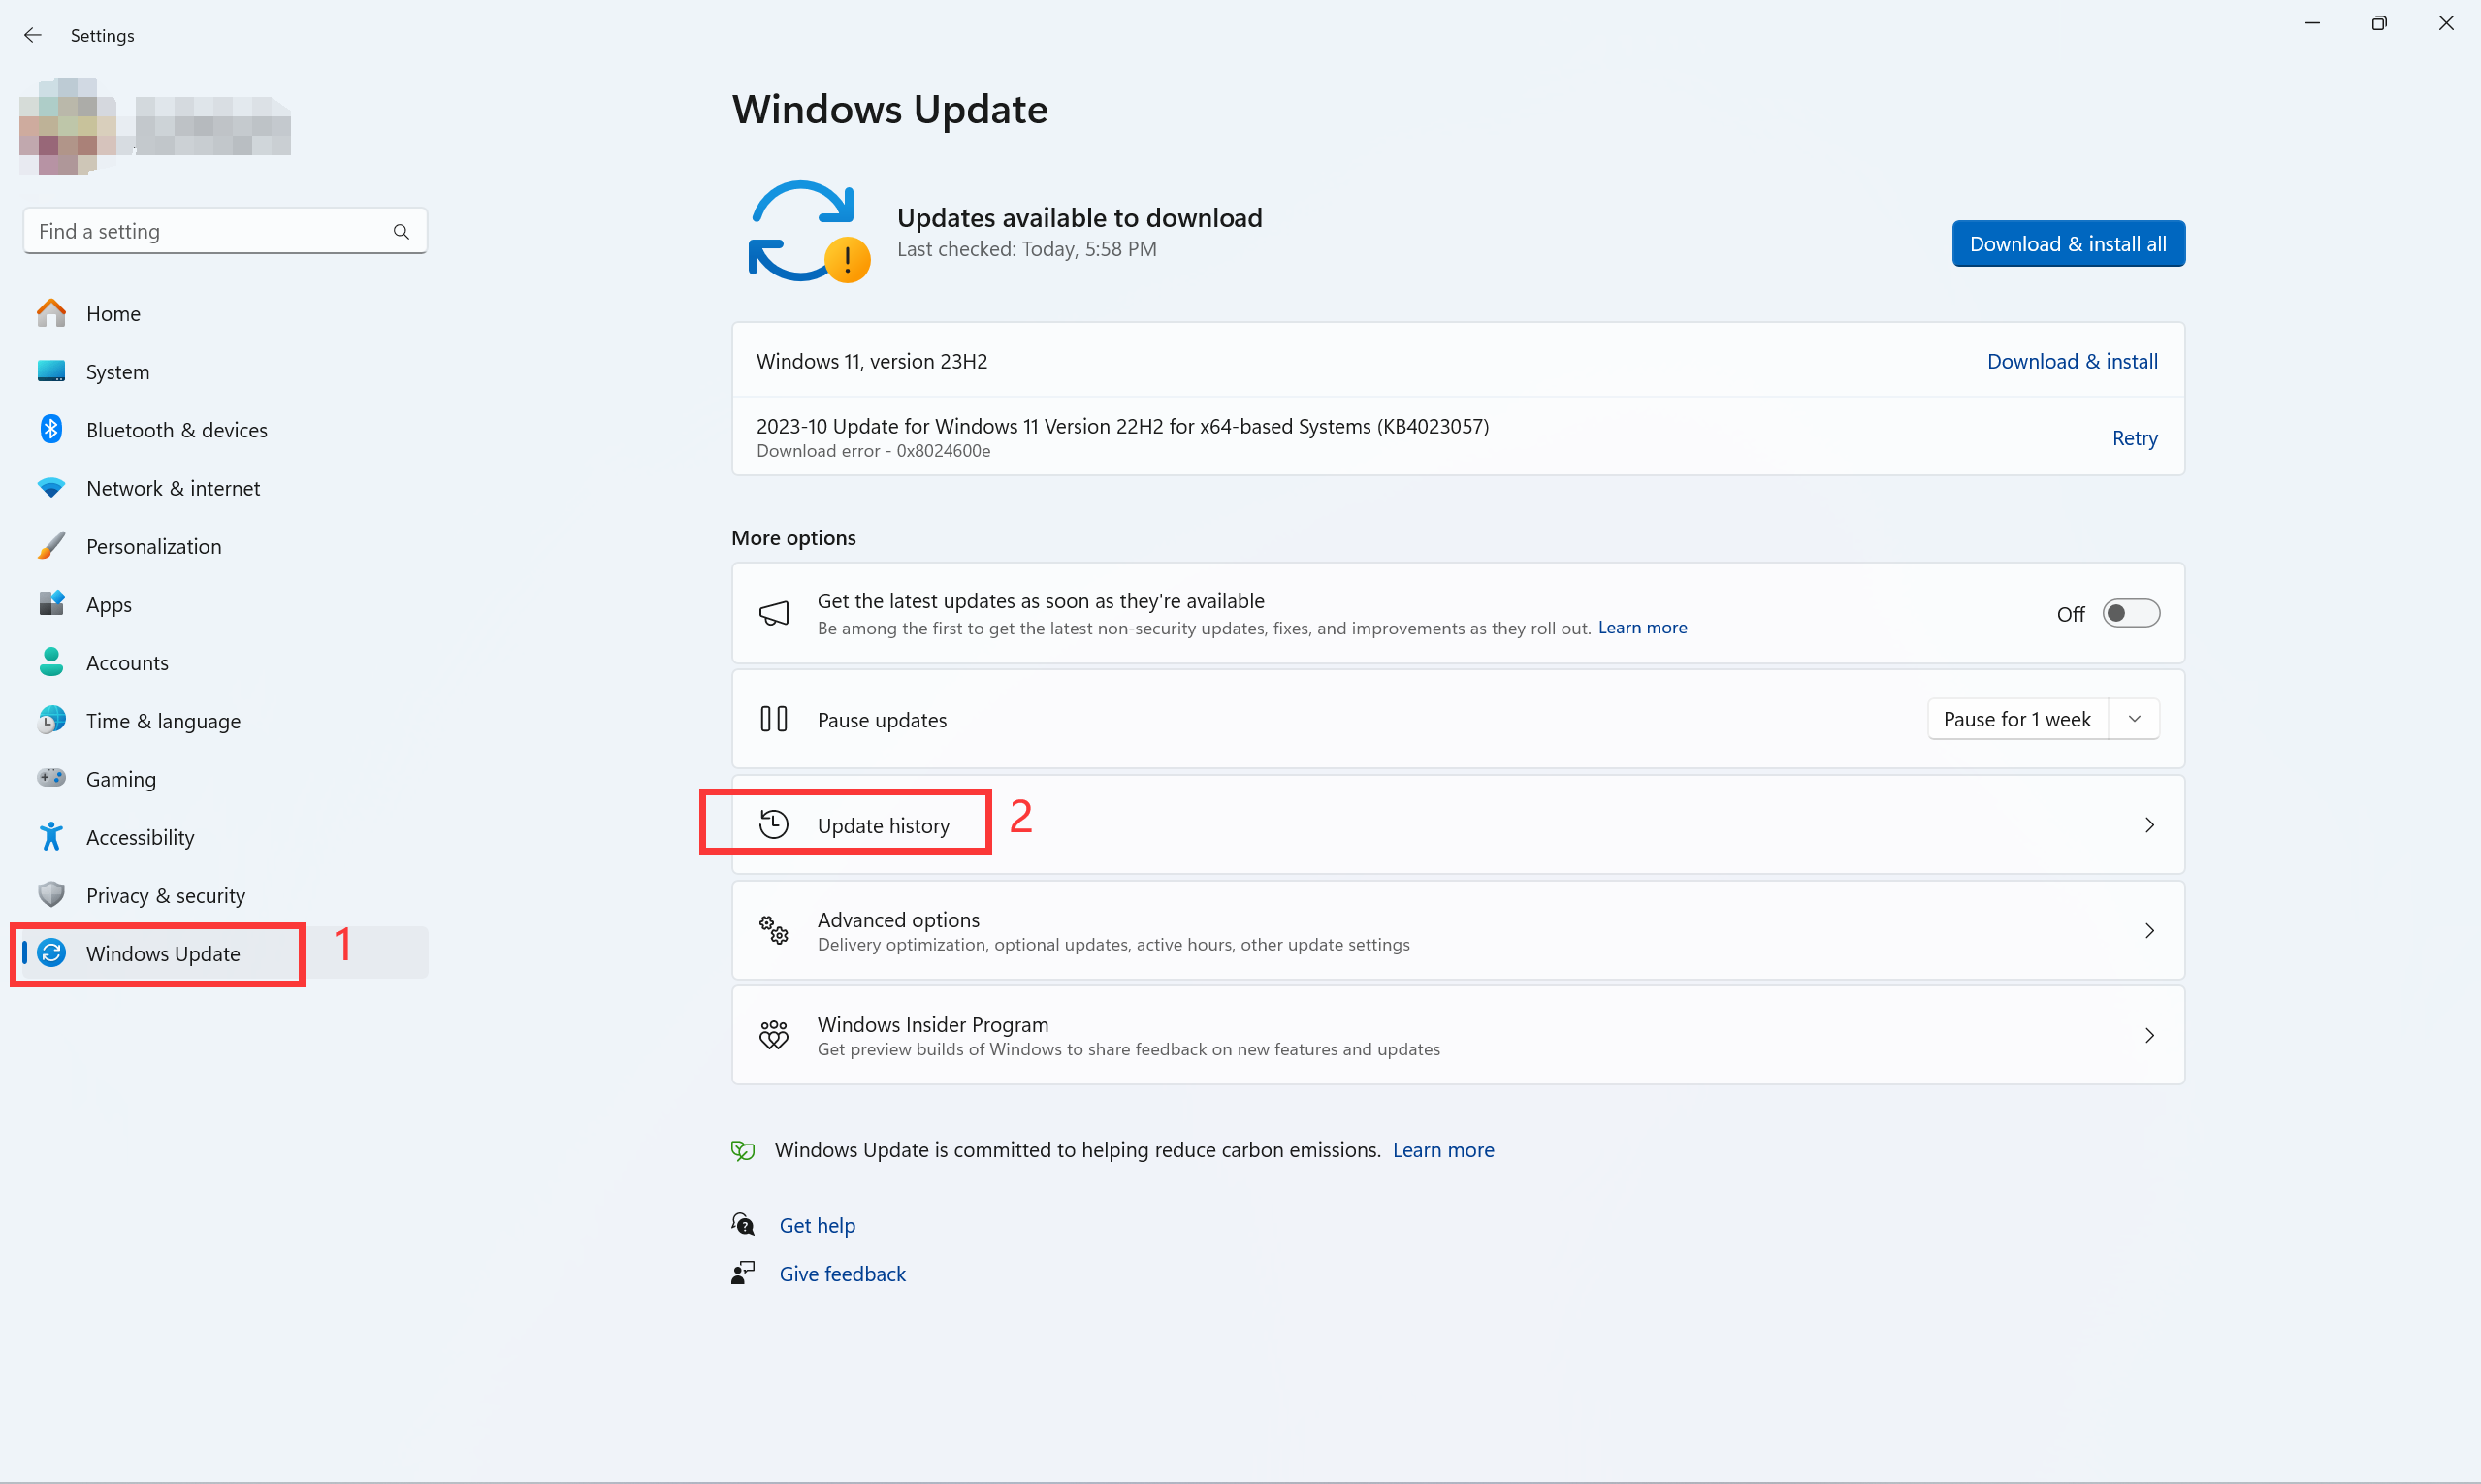Click Last checked: Today, 5:58 PM text
2481x1484 pixels.
click(1026, 248)
